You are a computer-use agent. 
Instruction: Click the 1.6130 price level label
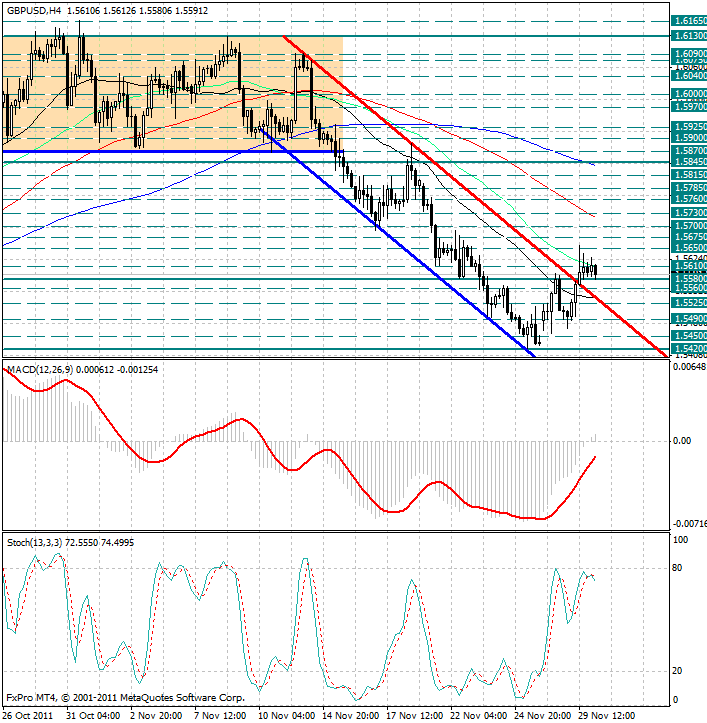(689, 36)
